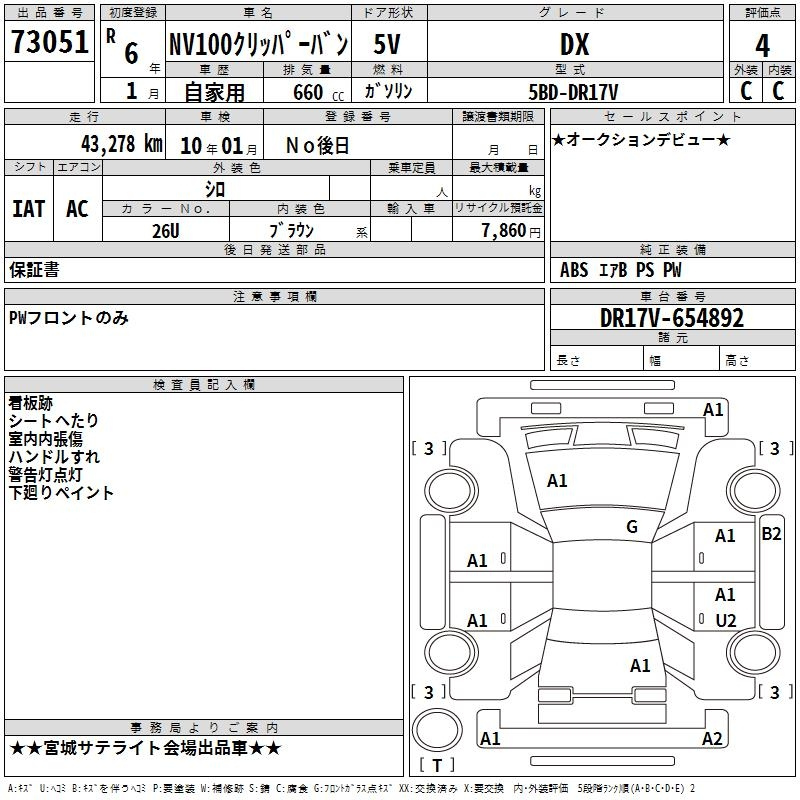Click the 幅 dimension field
Viewport: 800px width, 800px height.
pos(682,358)
